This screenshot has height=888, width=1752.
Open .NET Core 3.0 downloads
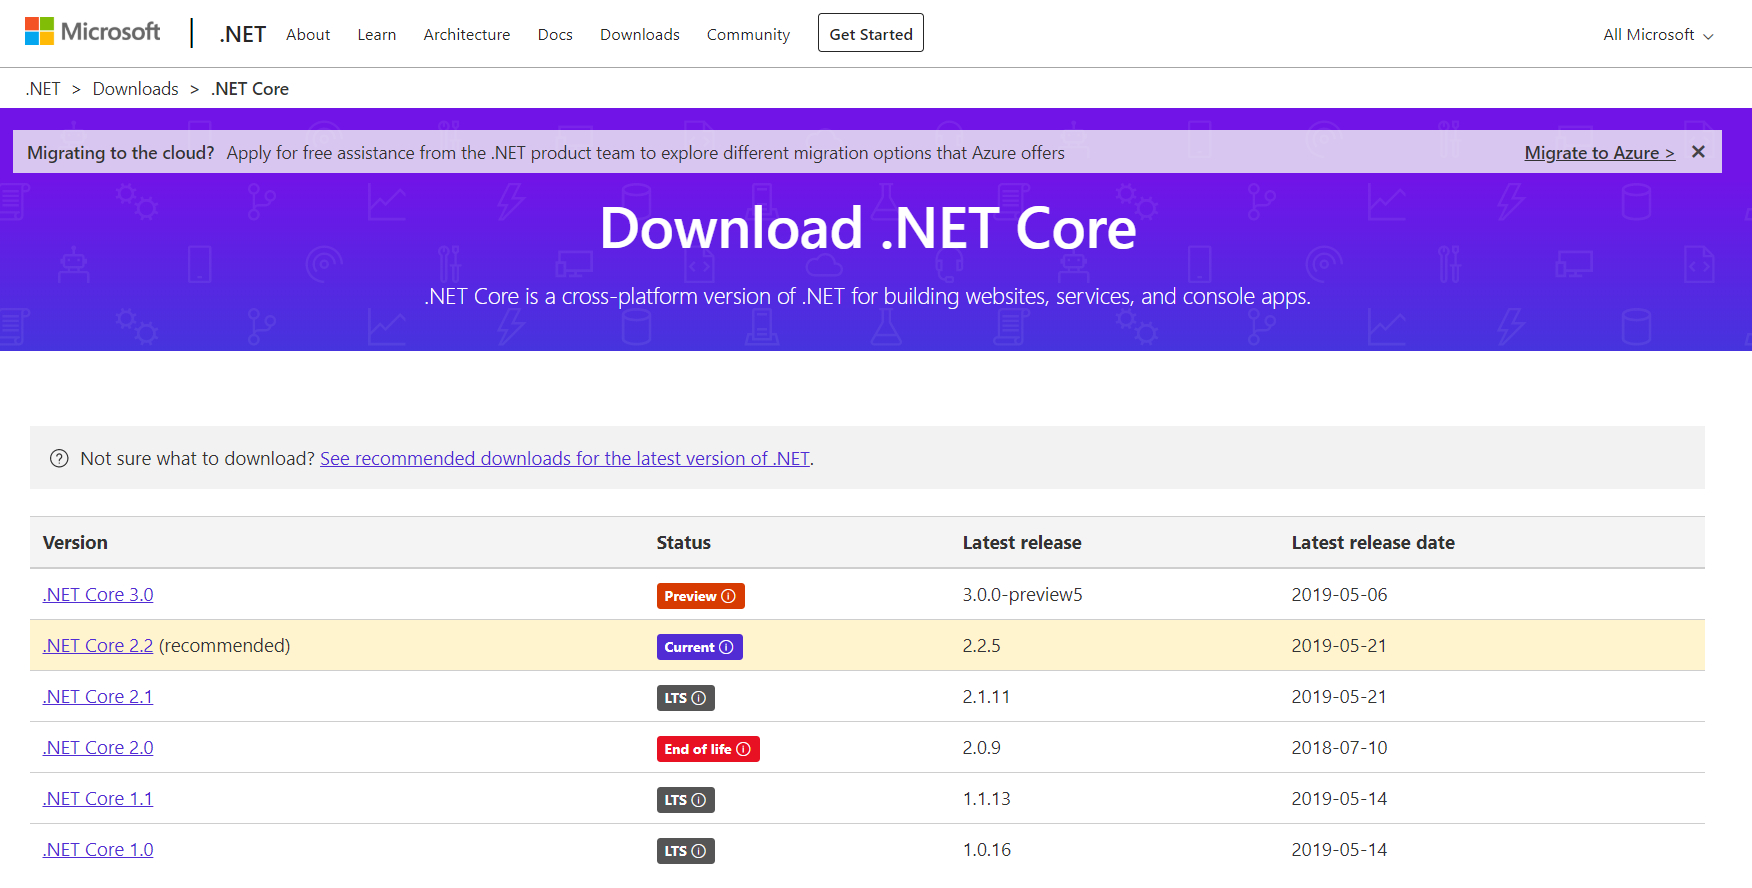coord(98,594)
